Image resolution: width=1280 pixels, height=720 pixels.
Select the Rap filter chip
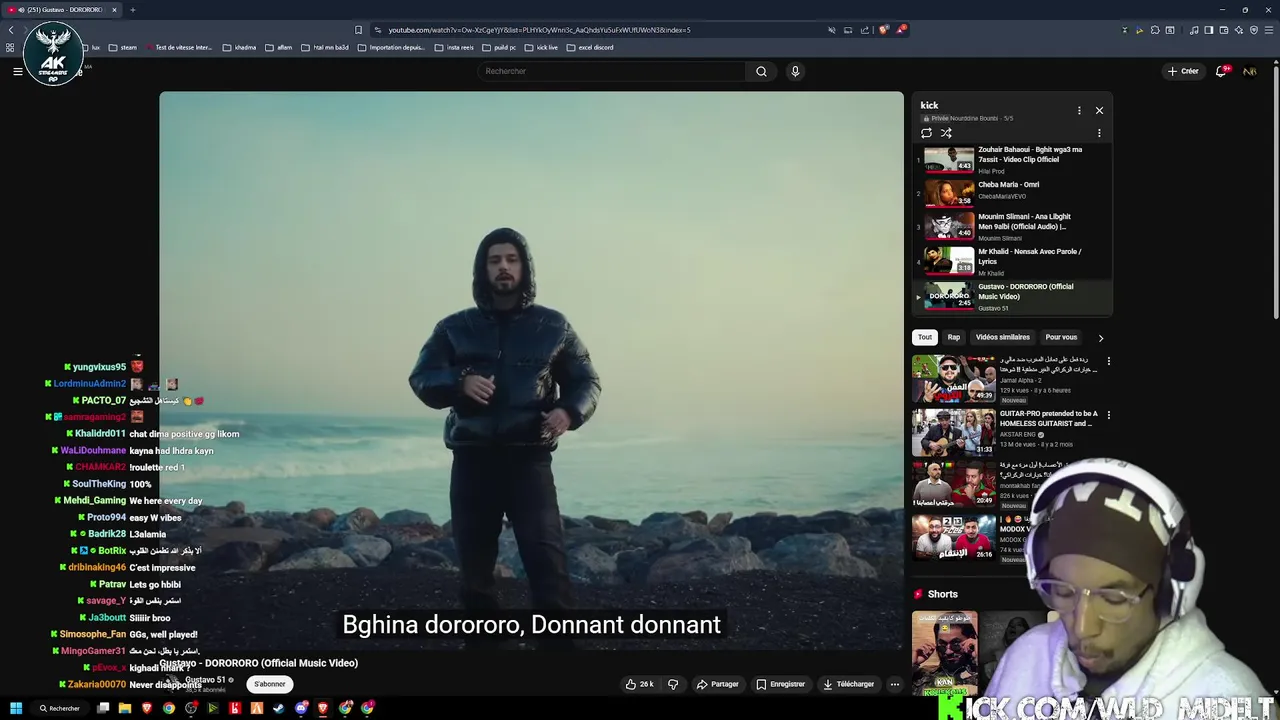click(954, 337)
